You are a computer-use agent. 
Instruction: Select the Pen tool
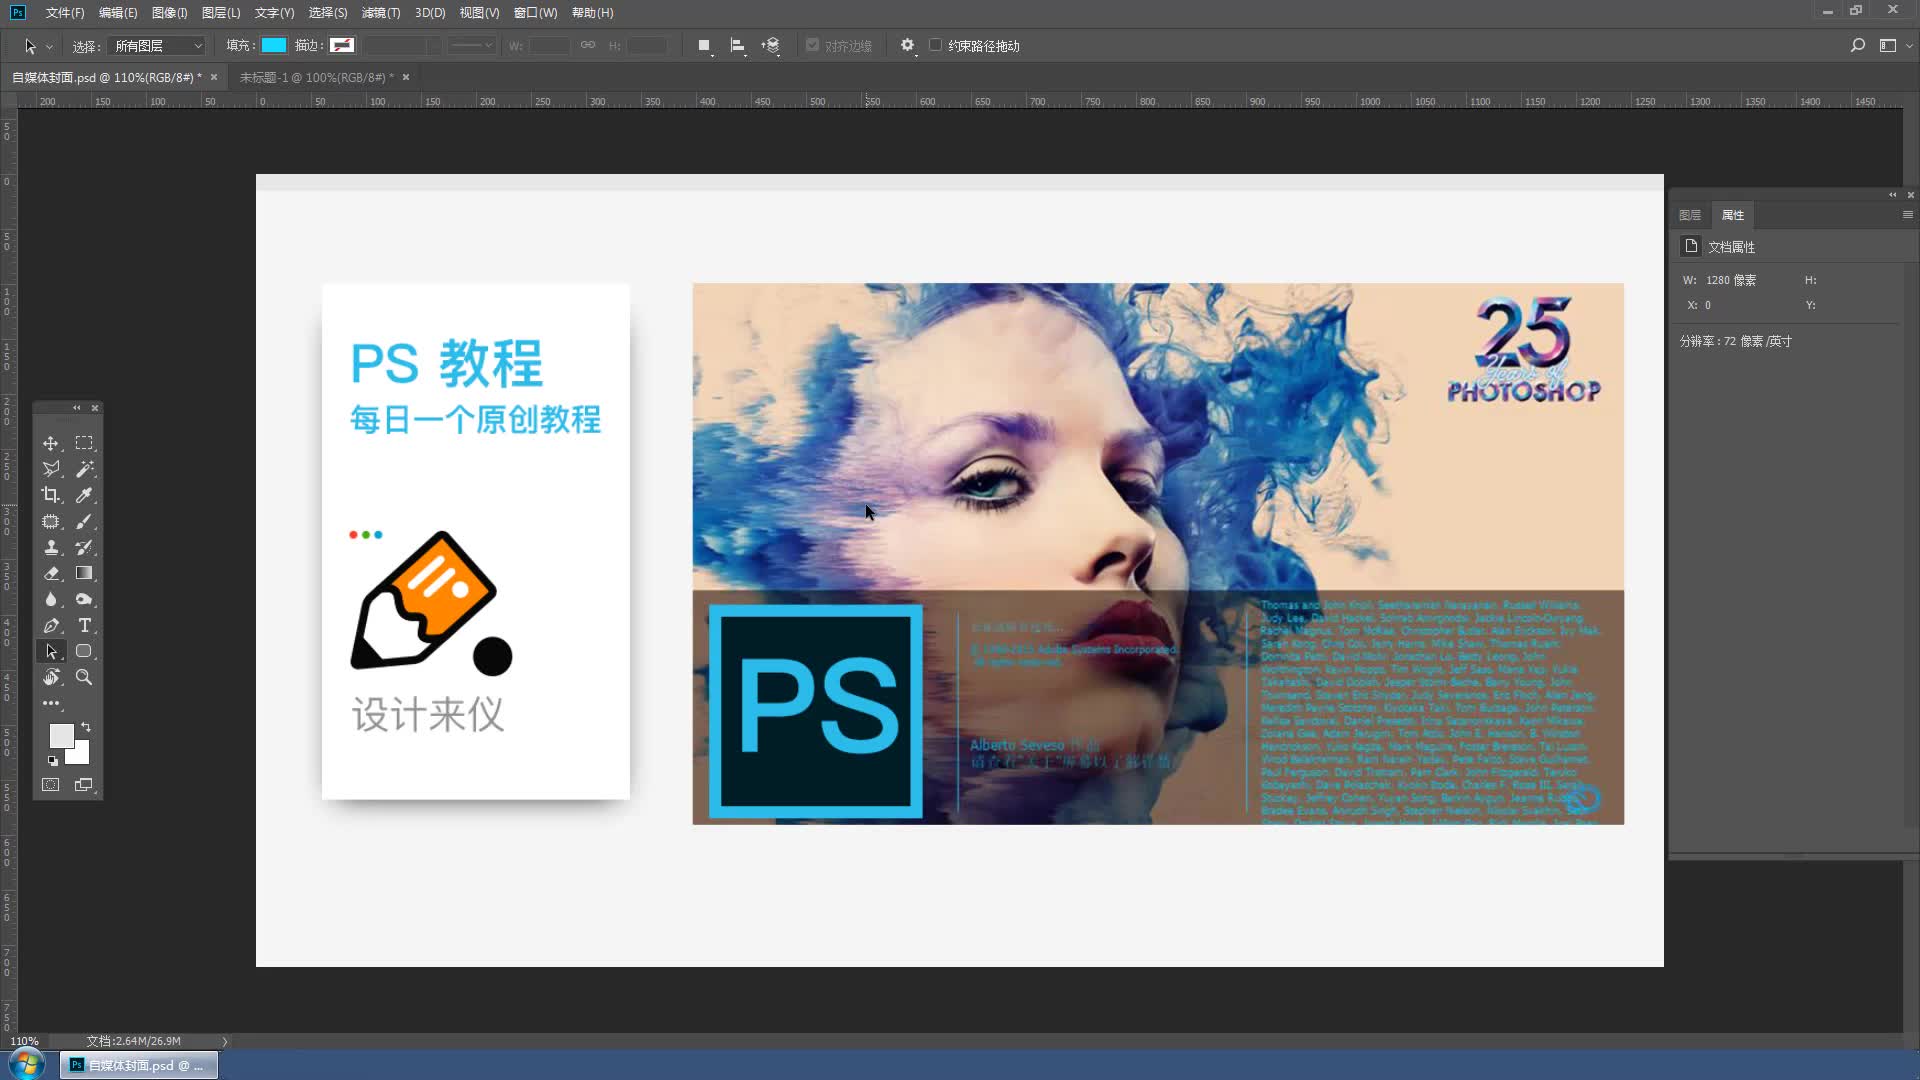pyautogui.click(x=51, y=625)
